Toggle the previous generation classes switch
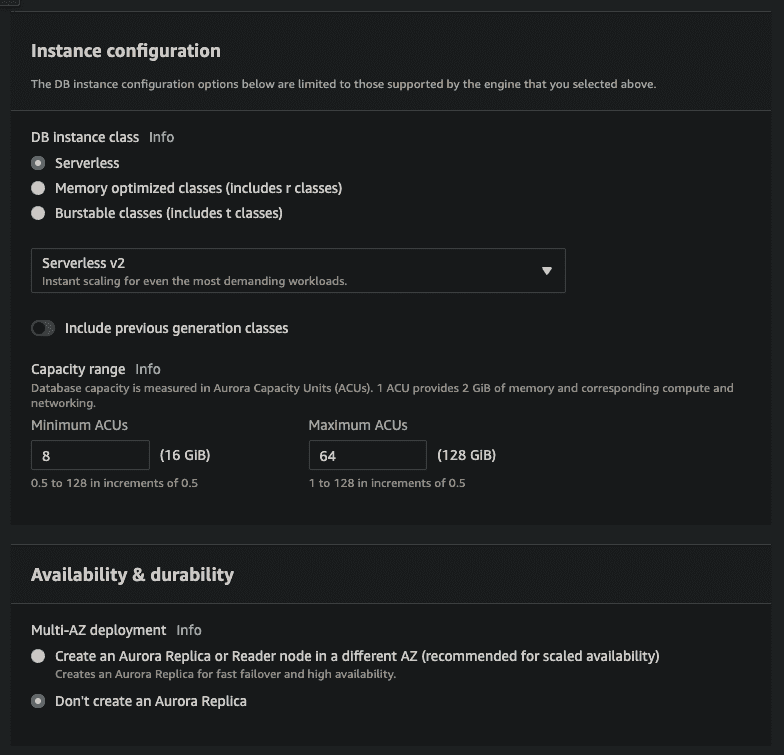 coord(43,328)
